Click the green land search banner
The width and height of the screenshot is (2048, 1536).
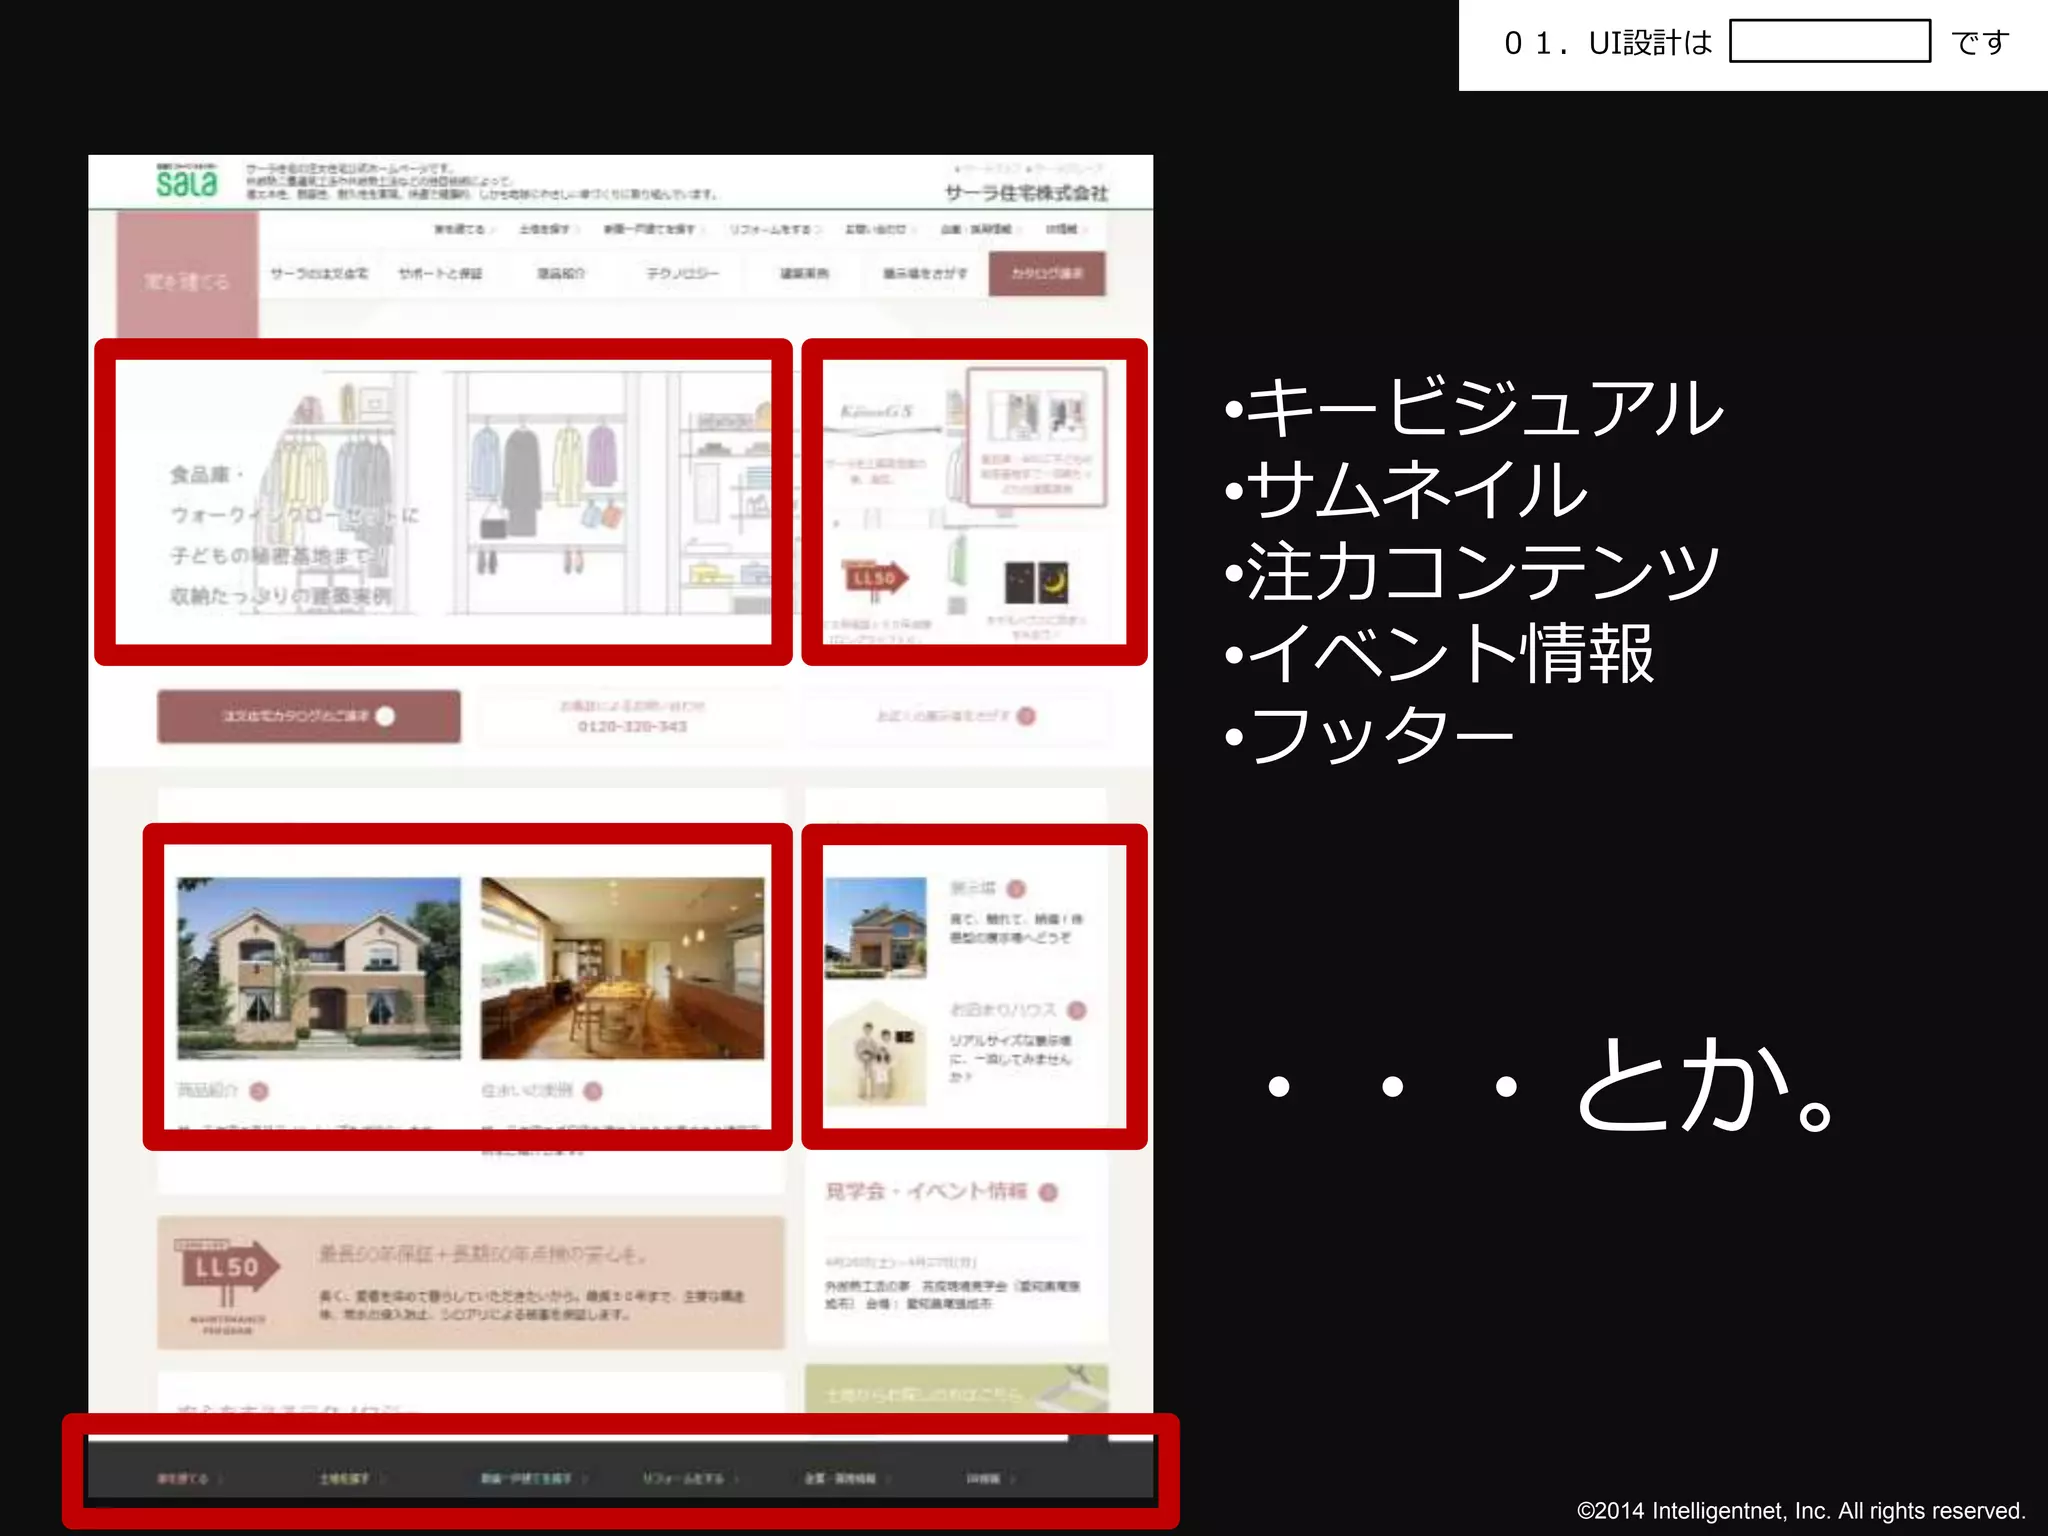[957, 1390]
